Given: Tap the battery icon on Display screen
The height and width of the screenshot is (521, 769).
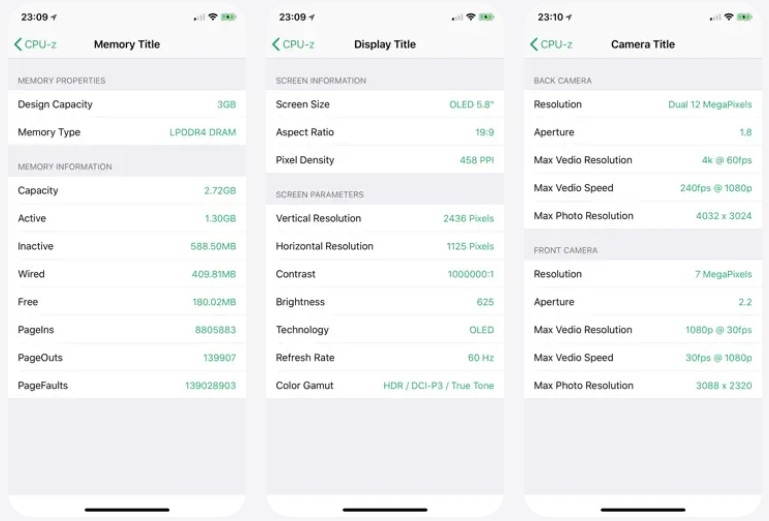Looking at the screenshot, I should click(486, 17).
